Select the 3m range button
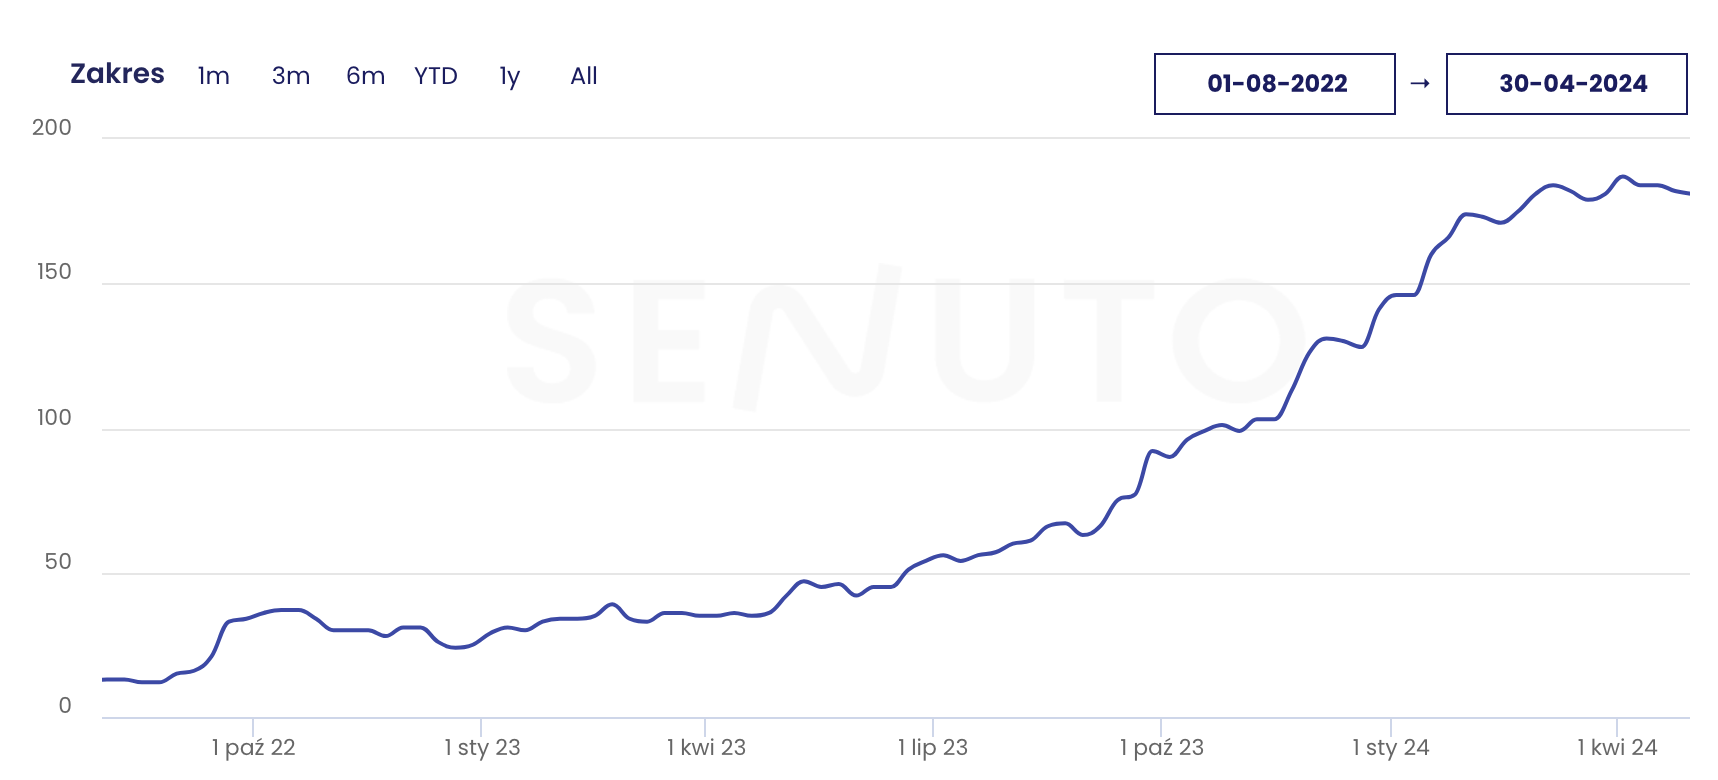This screenshot has height=780, width=1718. coord(291,76)
